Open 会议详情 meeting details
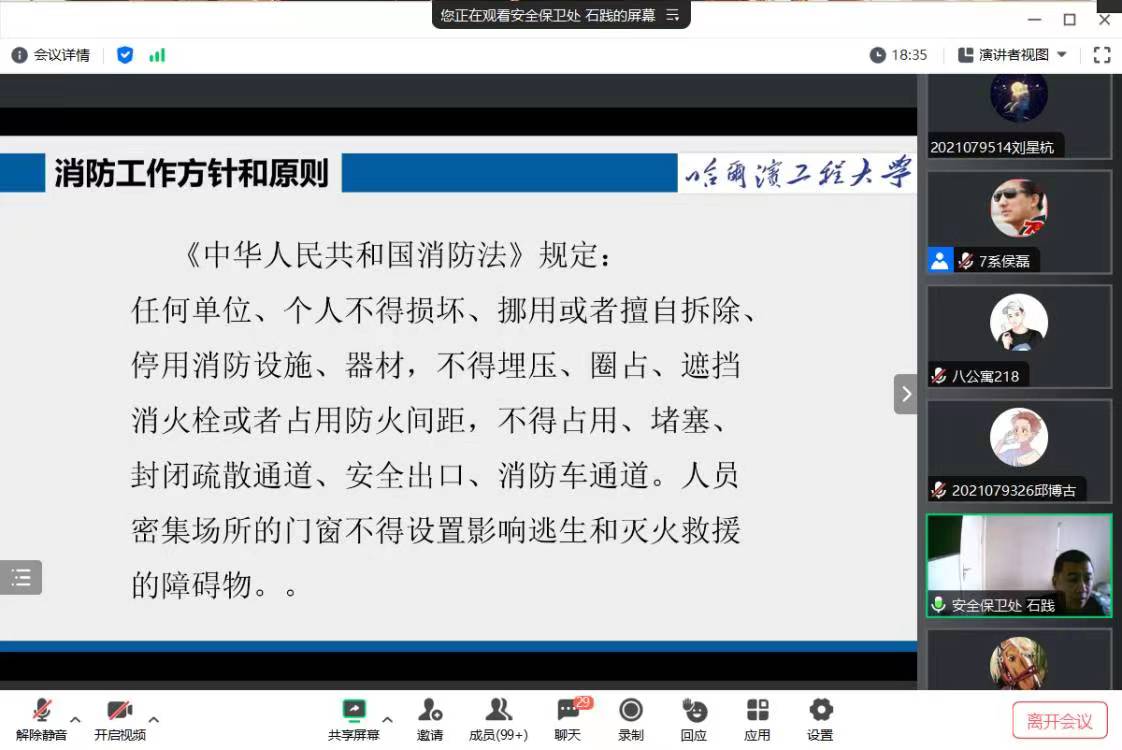Viewport: 1122px width, 750px height. 51,55
